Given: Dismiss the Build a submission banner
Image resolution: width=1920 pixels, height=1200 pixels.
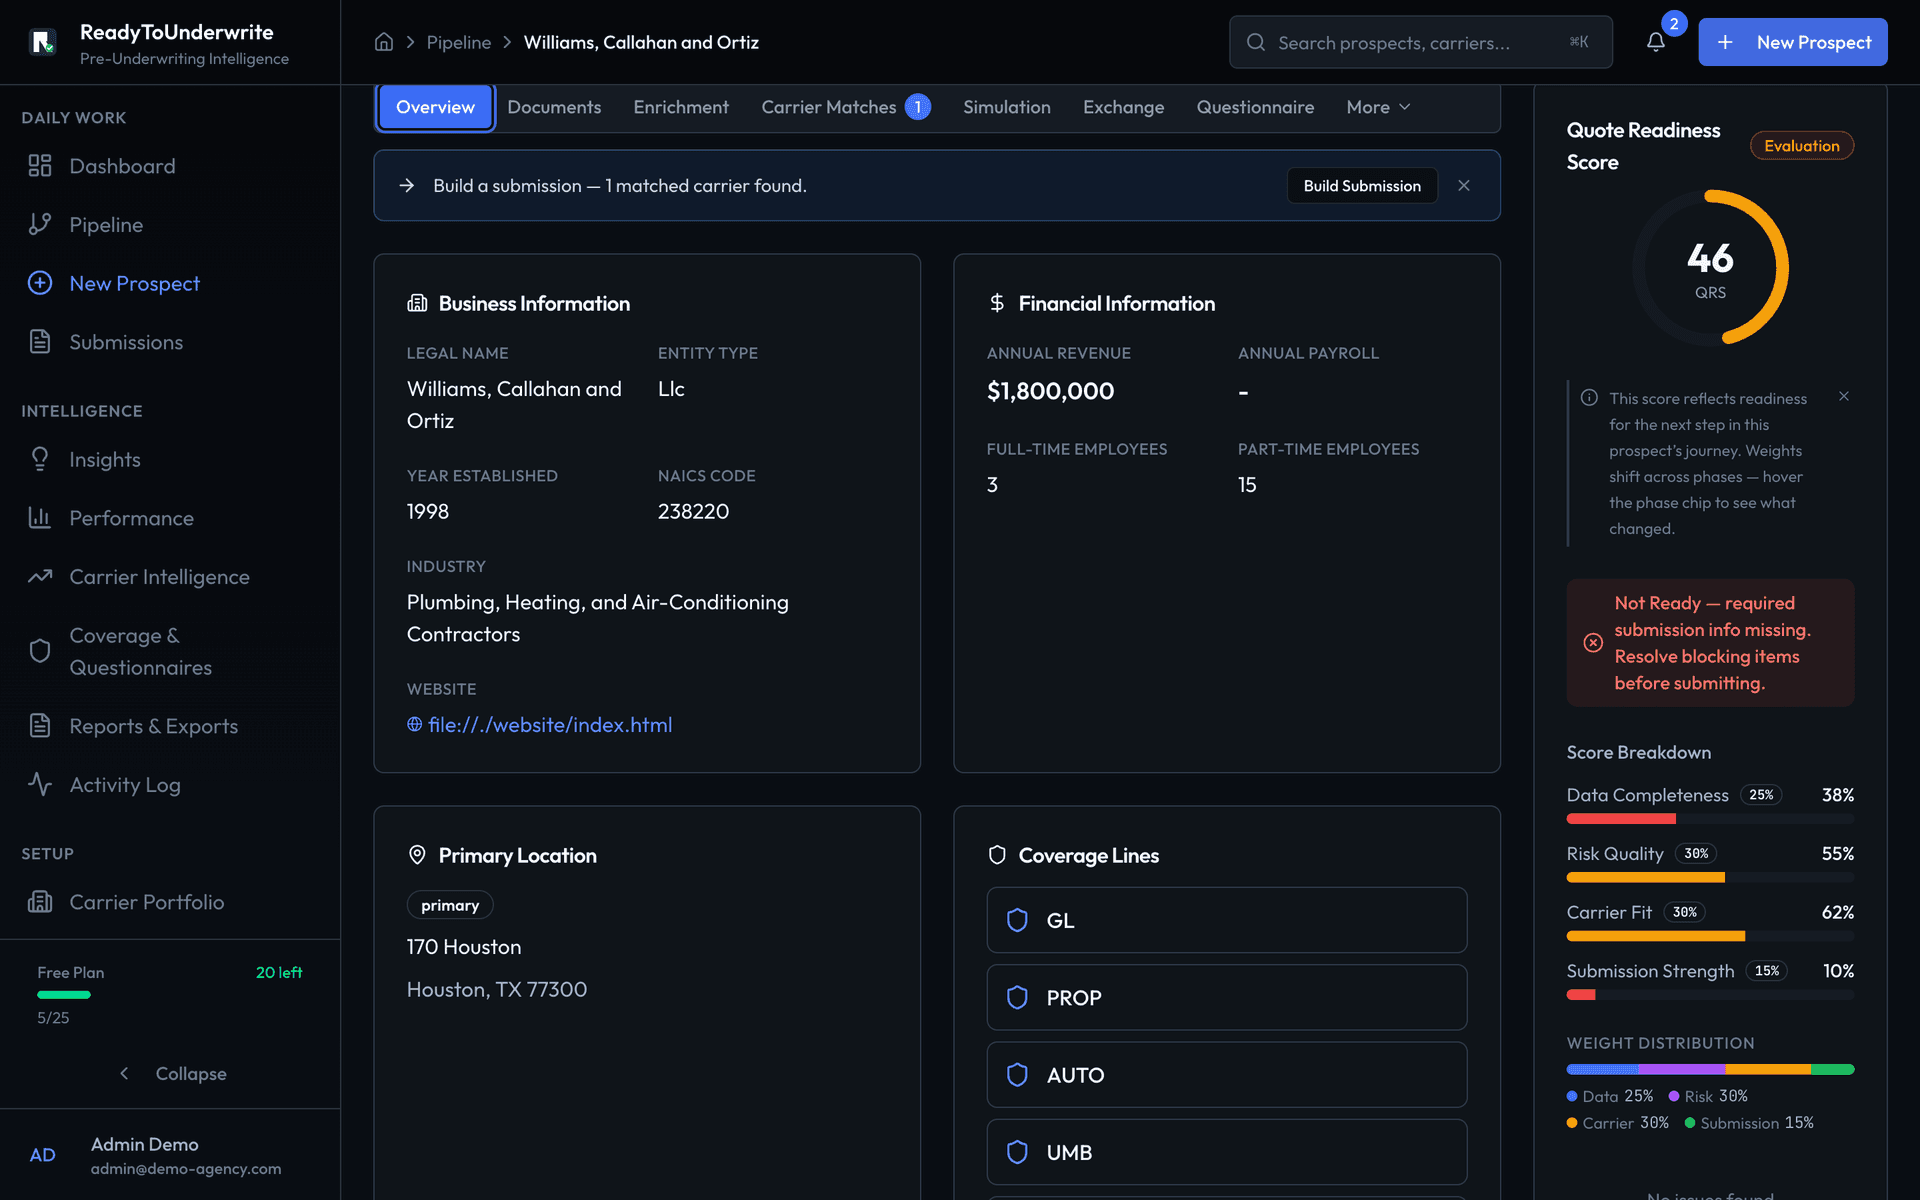Looking at the screenshot, I should (x=1464, y=186).
